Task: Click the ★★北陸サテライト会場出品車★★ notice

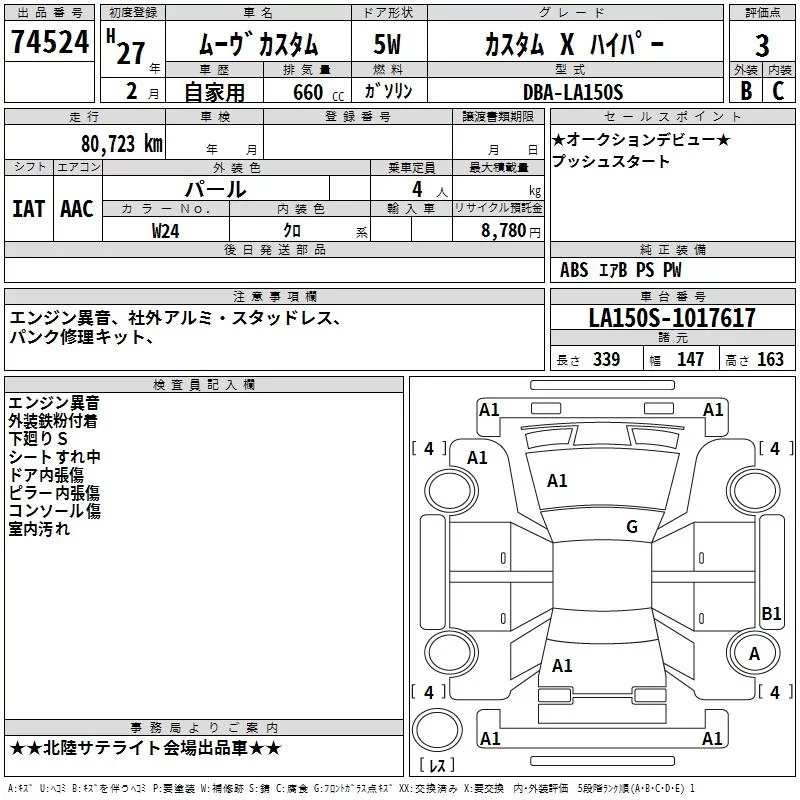Action: click(145, 748)
